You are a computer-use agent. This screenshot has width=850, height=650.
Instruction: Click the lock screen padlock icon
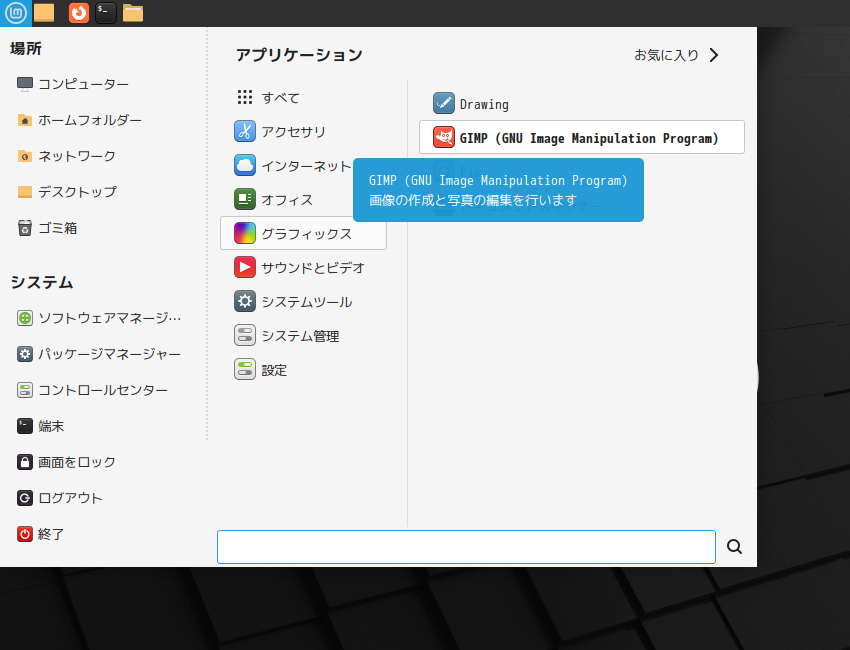click(24, 462)
